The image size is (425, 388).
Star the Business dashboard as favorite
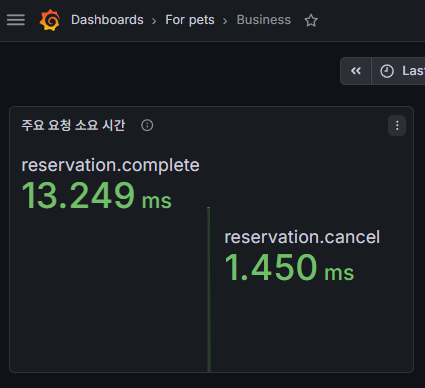tap(311, 20)
